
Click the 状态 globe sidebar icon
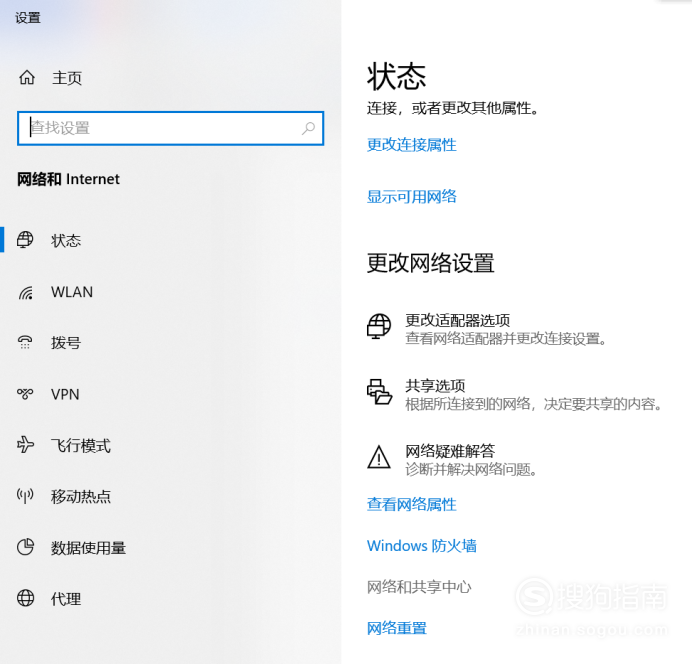[25, 240]
